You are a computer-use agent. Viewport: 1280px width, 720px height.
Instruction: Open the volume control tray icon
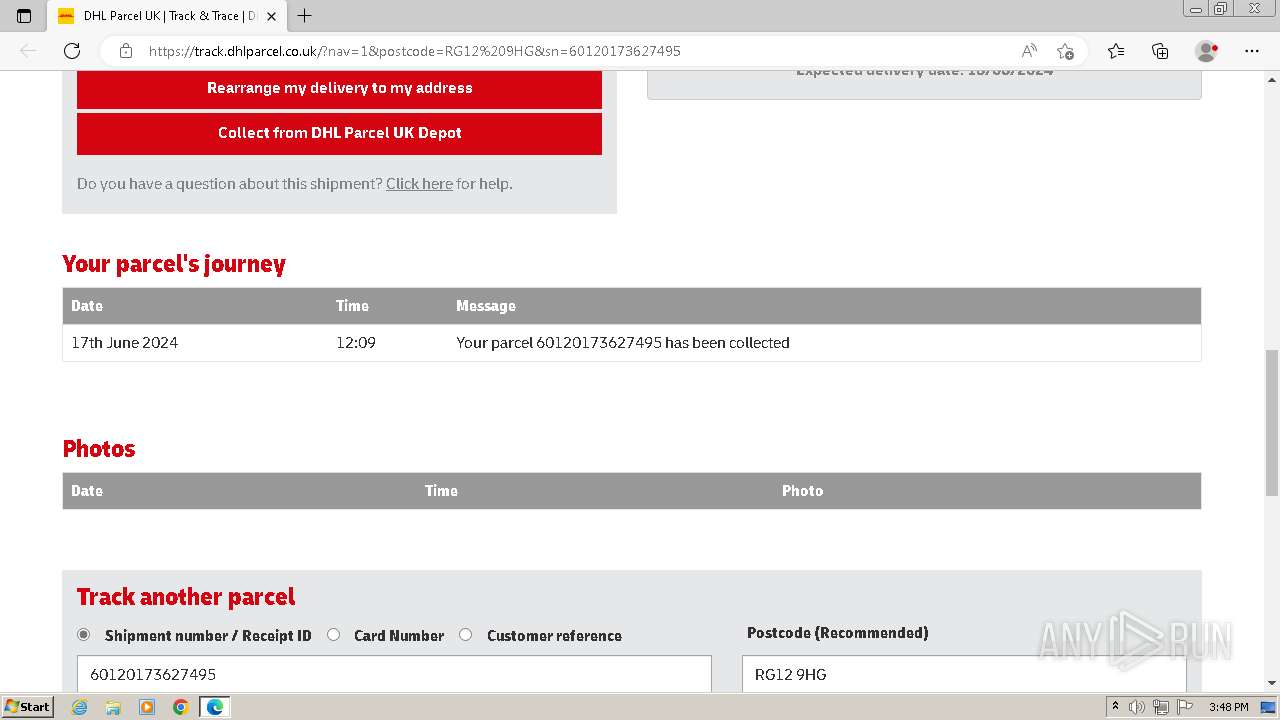tap(1137, 707)
